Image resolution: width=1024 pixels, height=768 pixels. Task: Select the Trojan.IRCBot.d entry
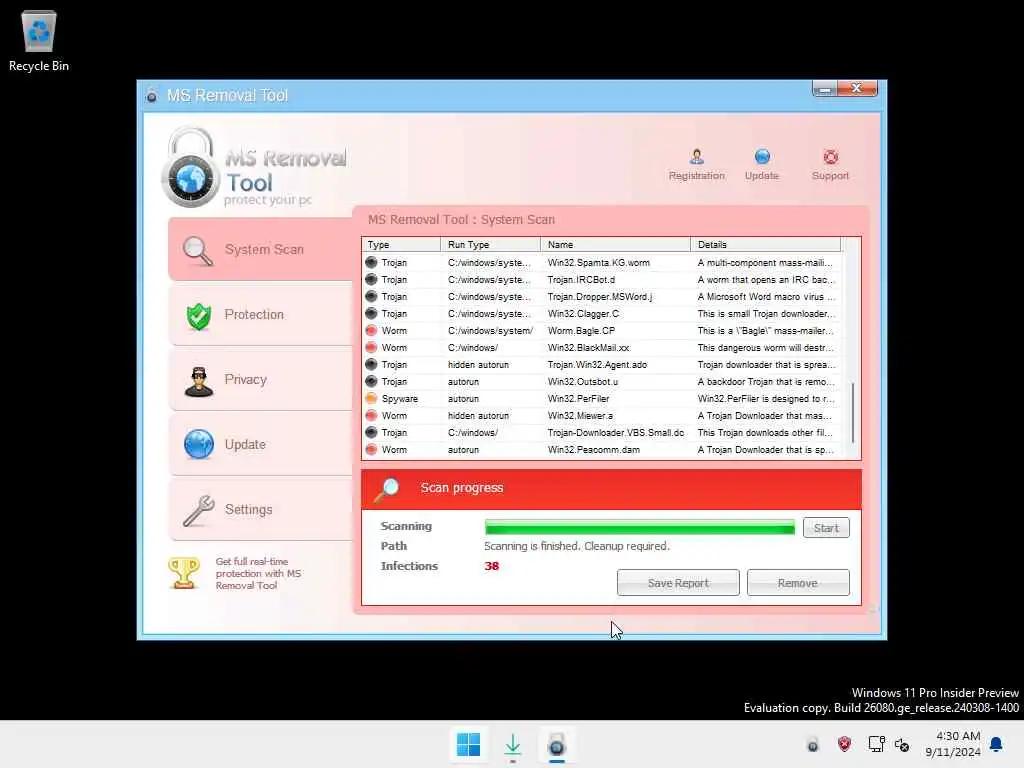pos(601,280)
